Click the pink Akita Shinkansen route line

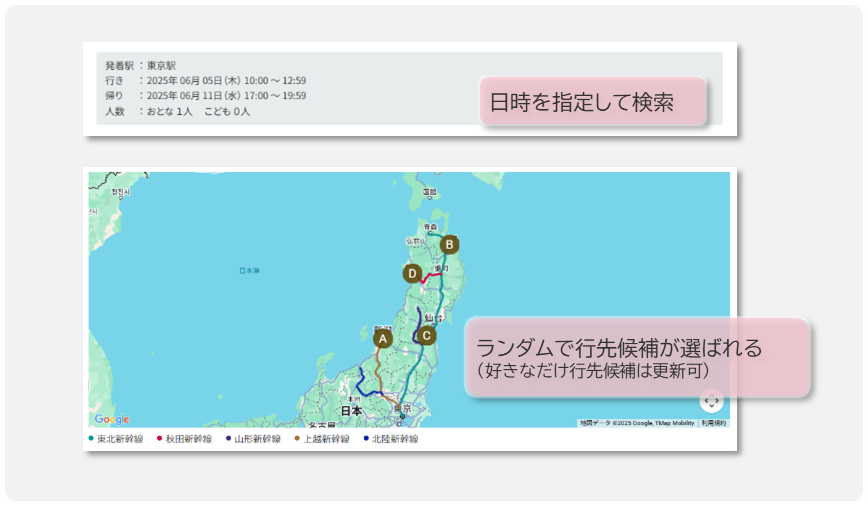[x=432, y=275]
